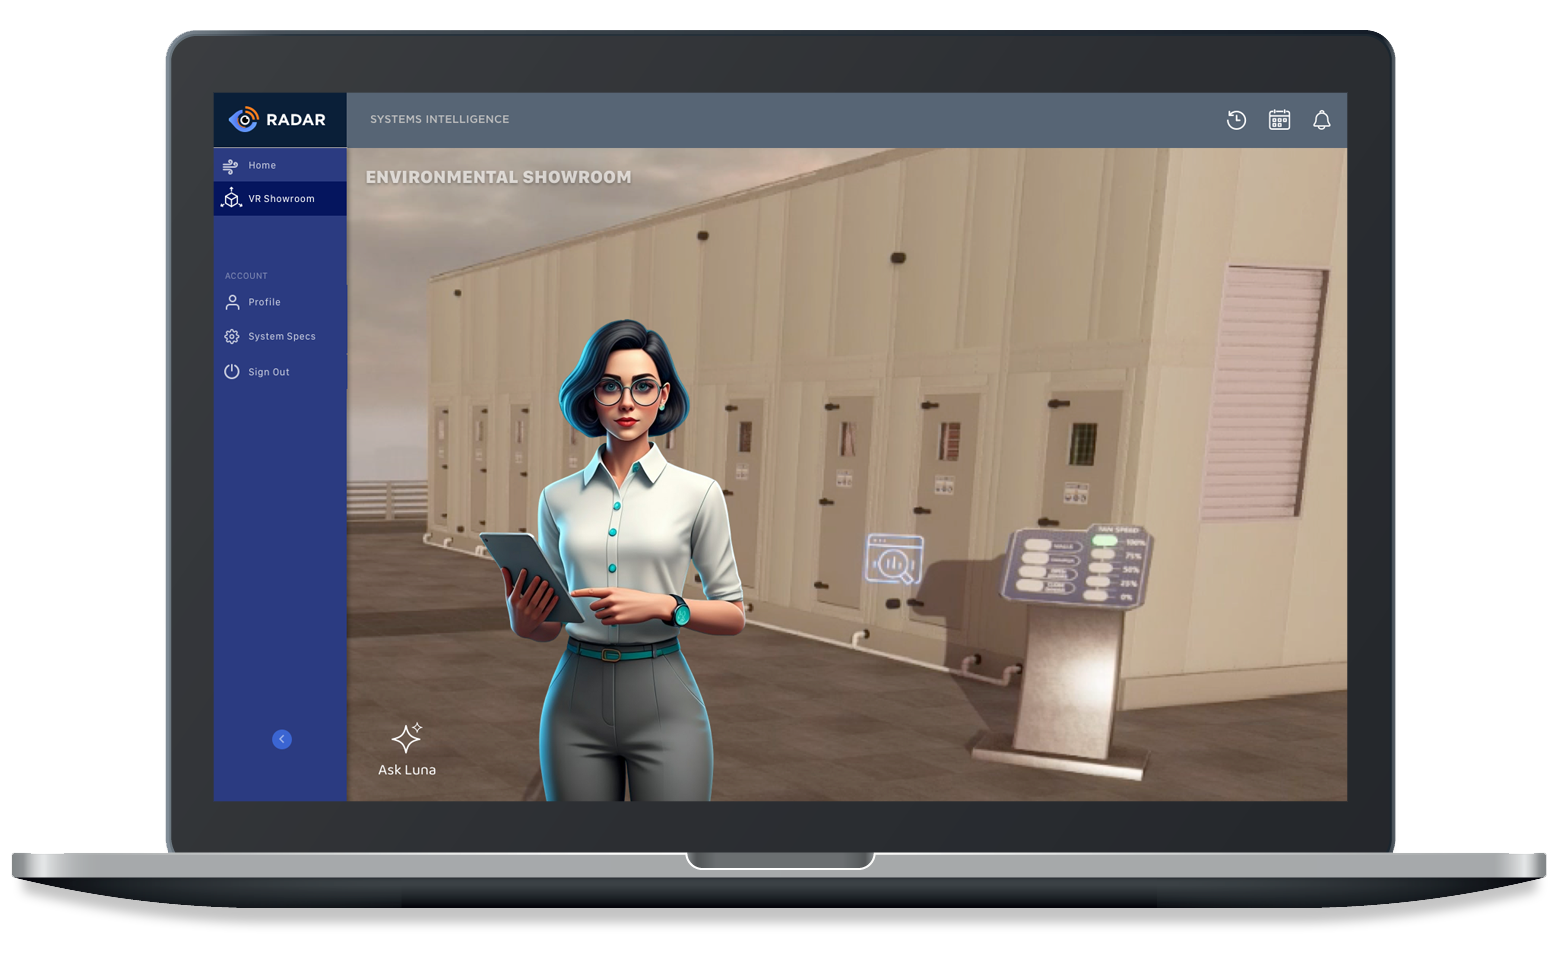Click the Home navigation icon
1555x959 pixels.
(x=229, y=164)
